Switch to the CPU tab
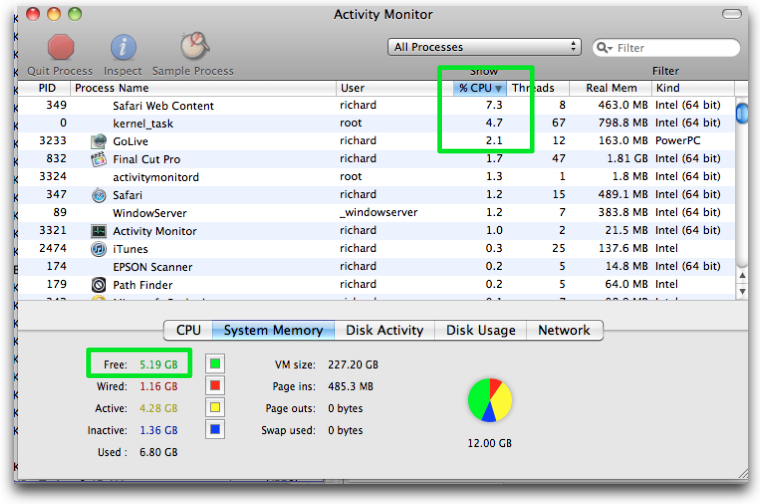The height and width of the screenshot is (504, 760). 188,330
